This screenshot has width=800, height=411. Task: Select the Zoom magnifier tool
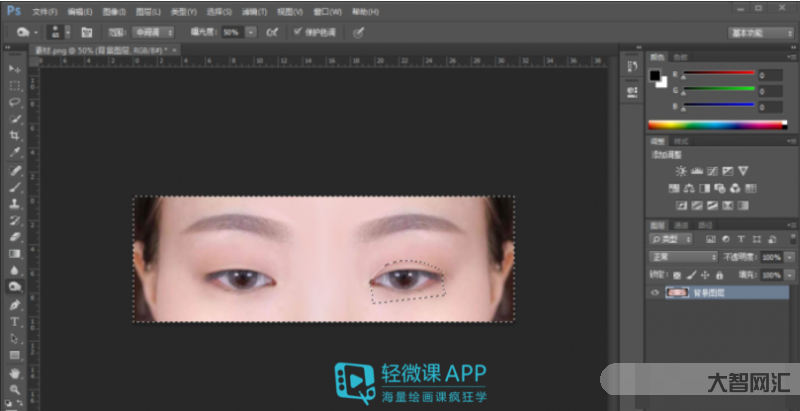(x=15, y=388)
